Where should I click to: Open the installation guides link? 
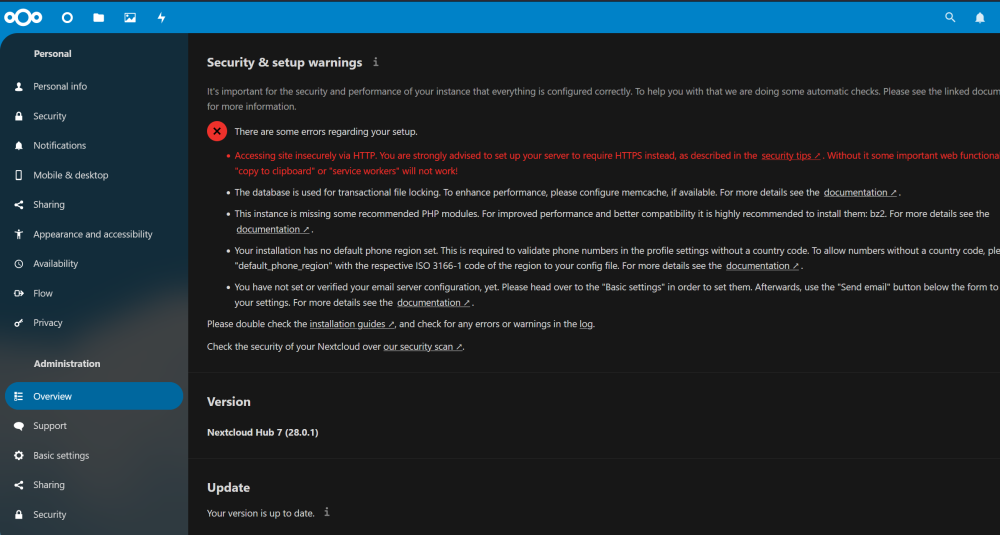pos(352,324)
